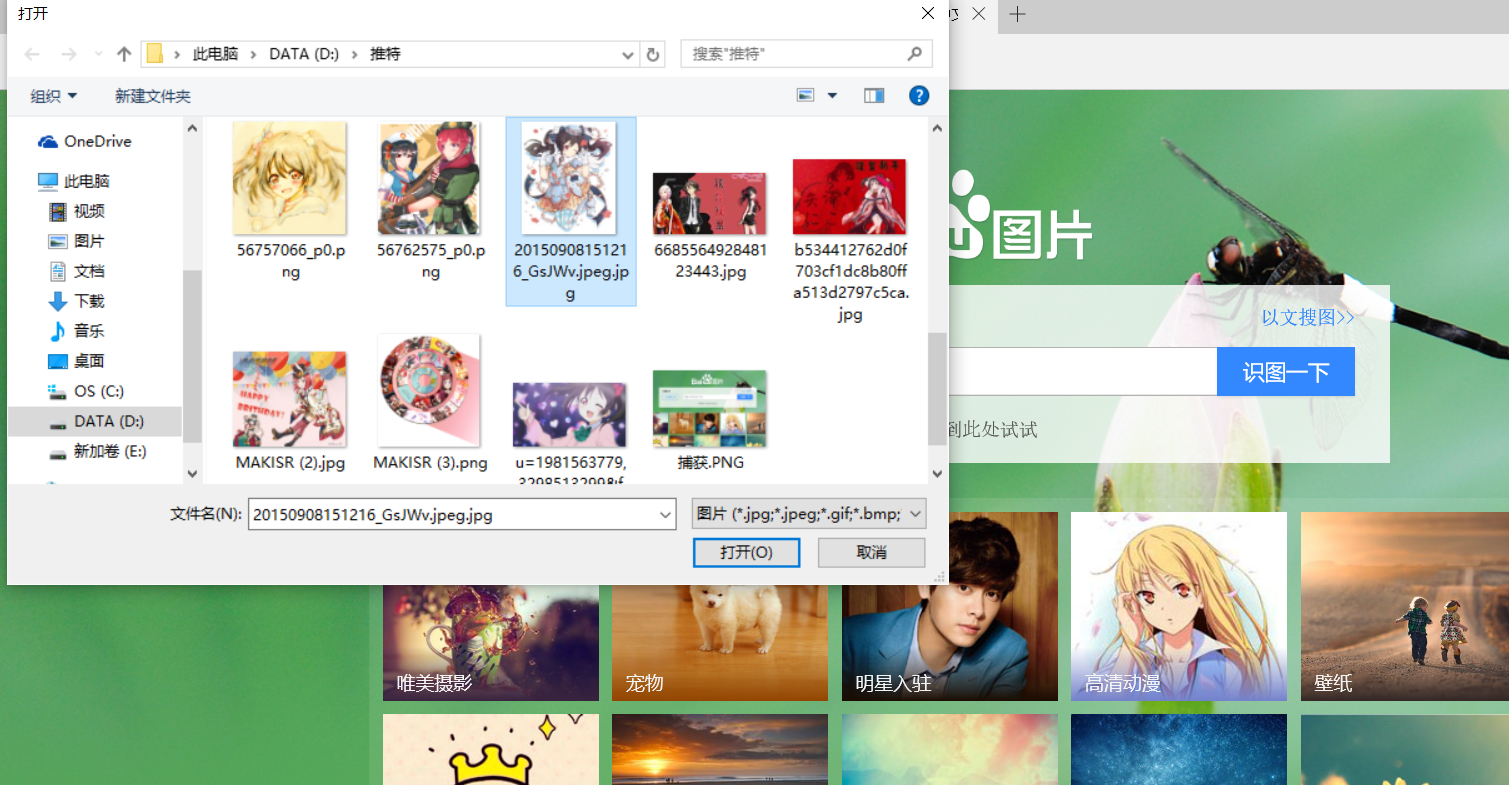Close the current browser tab

[x=979, y=14]
